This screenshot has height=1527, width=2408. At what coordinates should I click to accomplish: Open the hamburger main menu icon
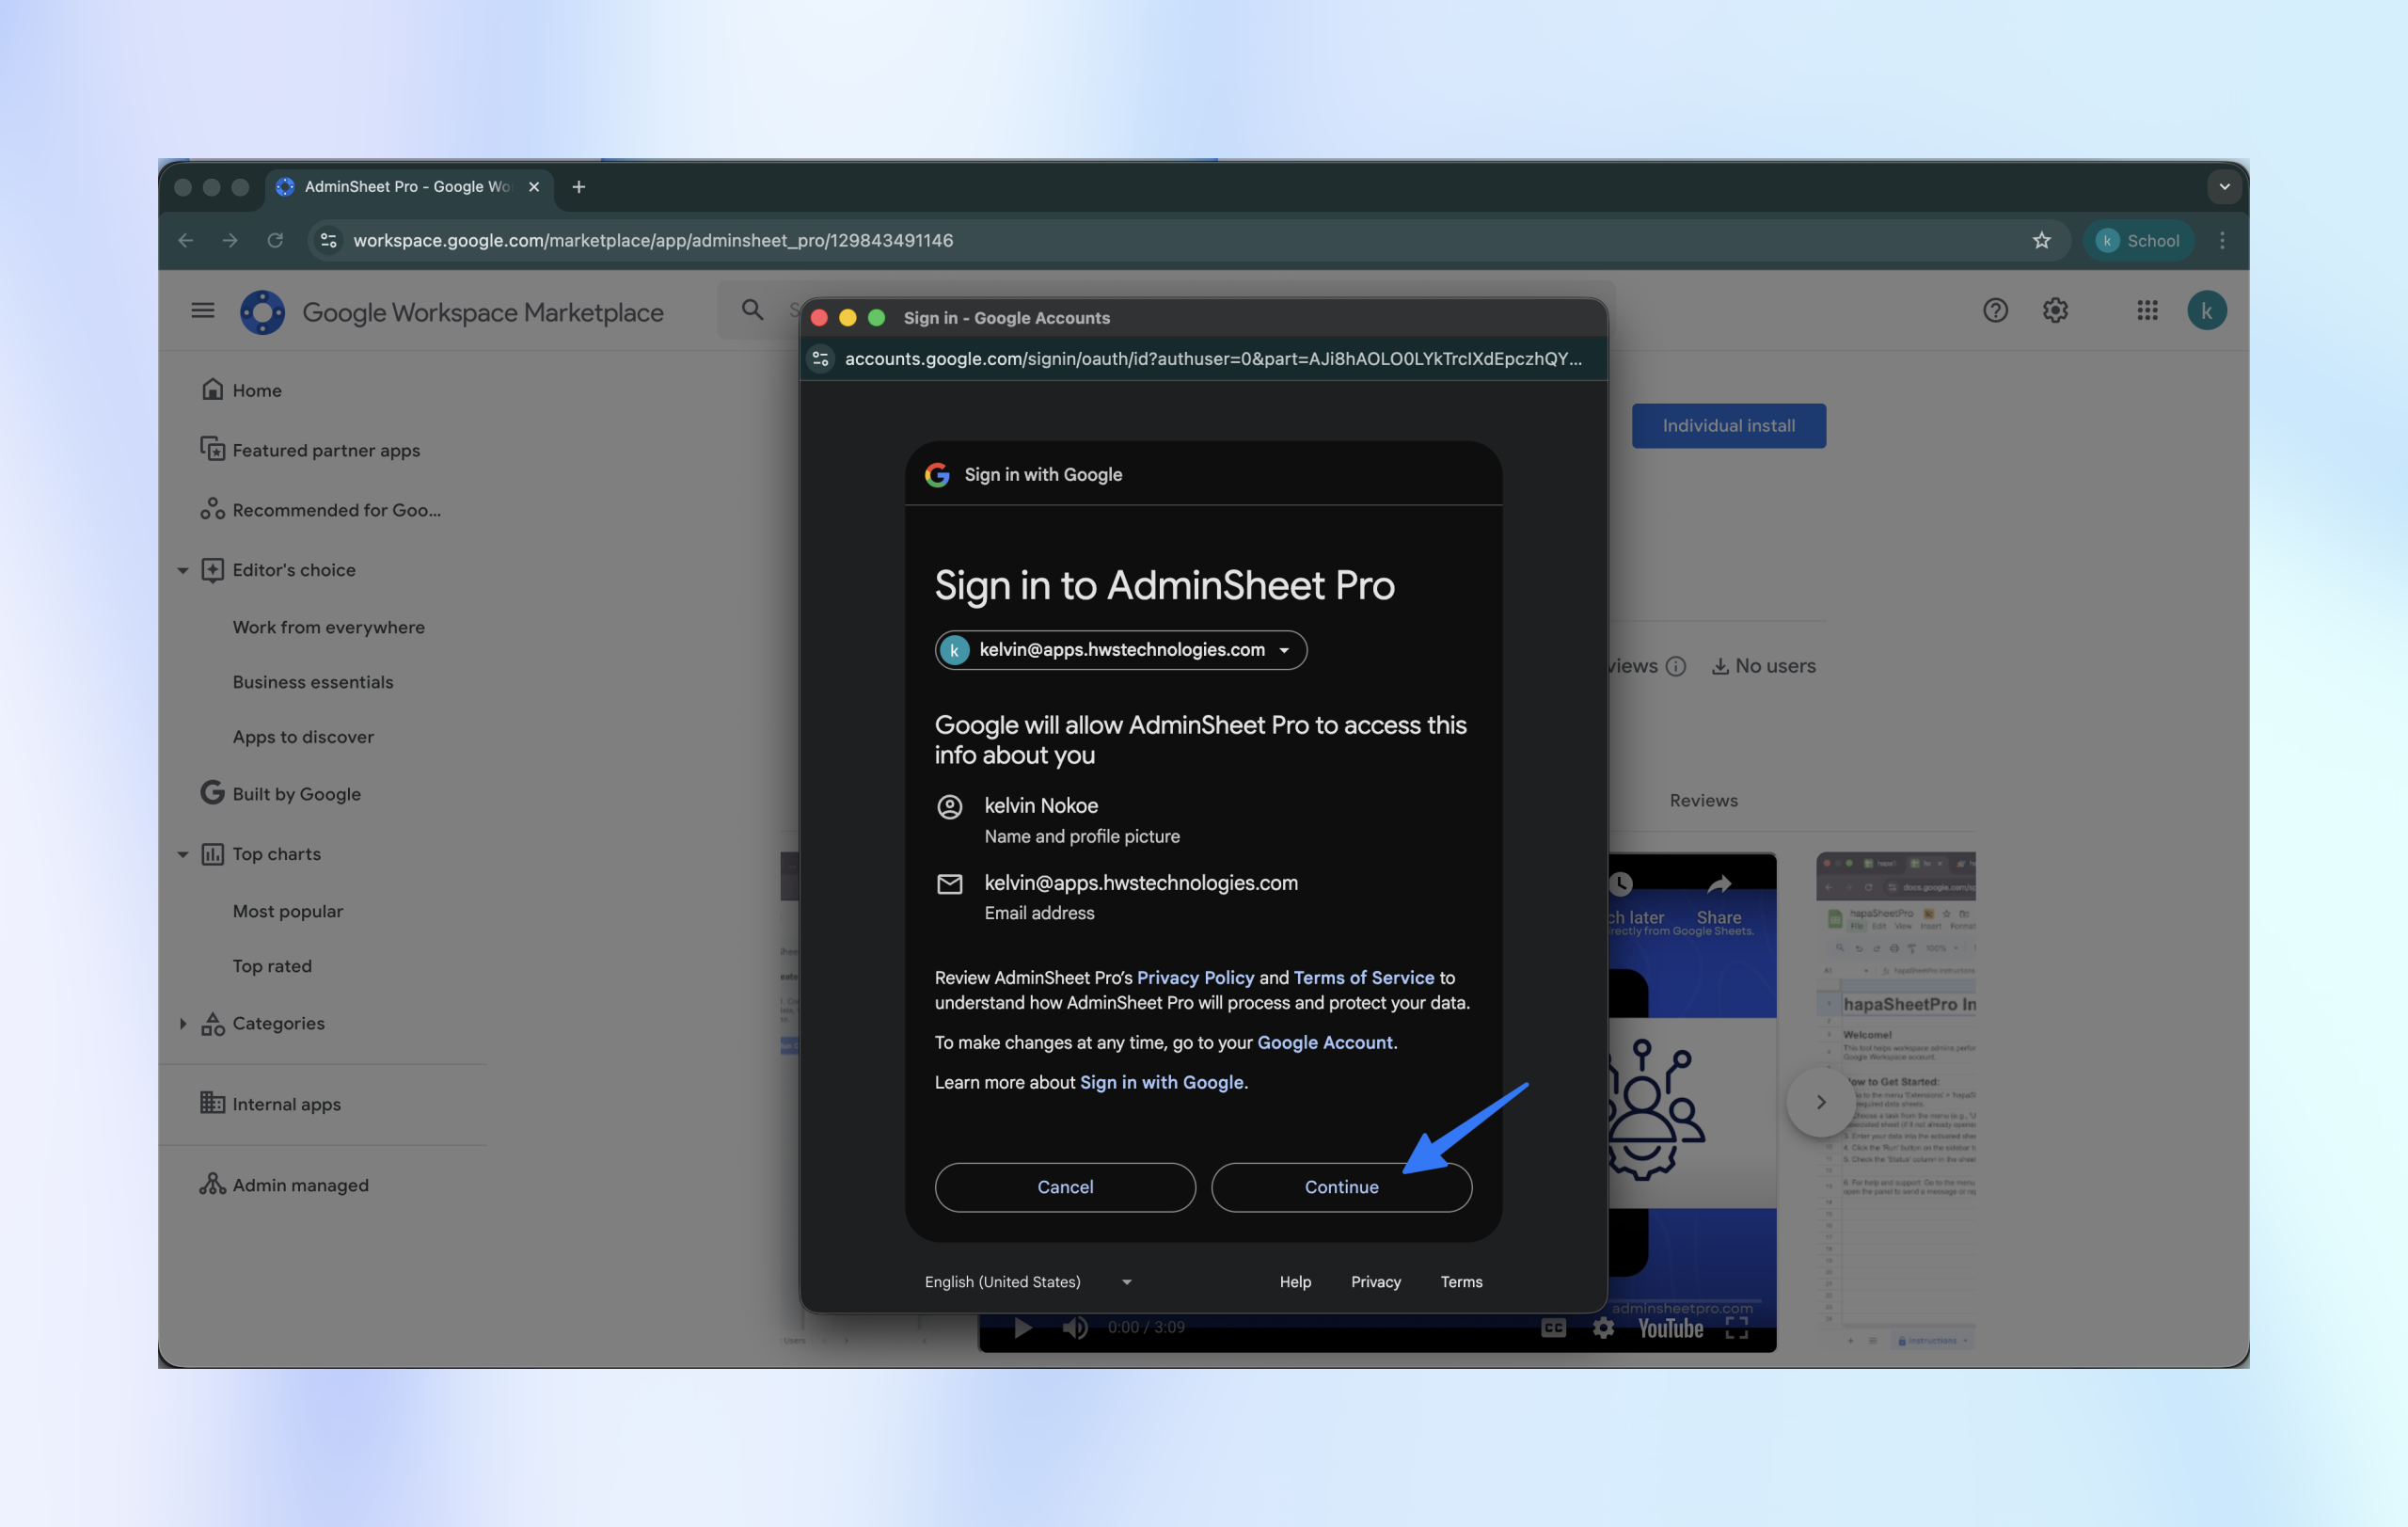pyautogui.click(x=203, y=311)
